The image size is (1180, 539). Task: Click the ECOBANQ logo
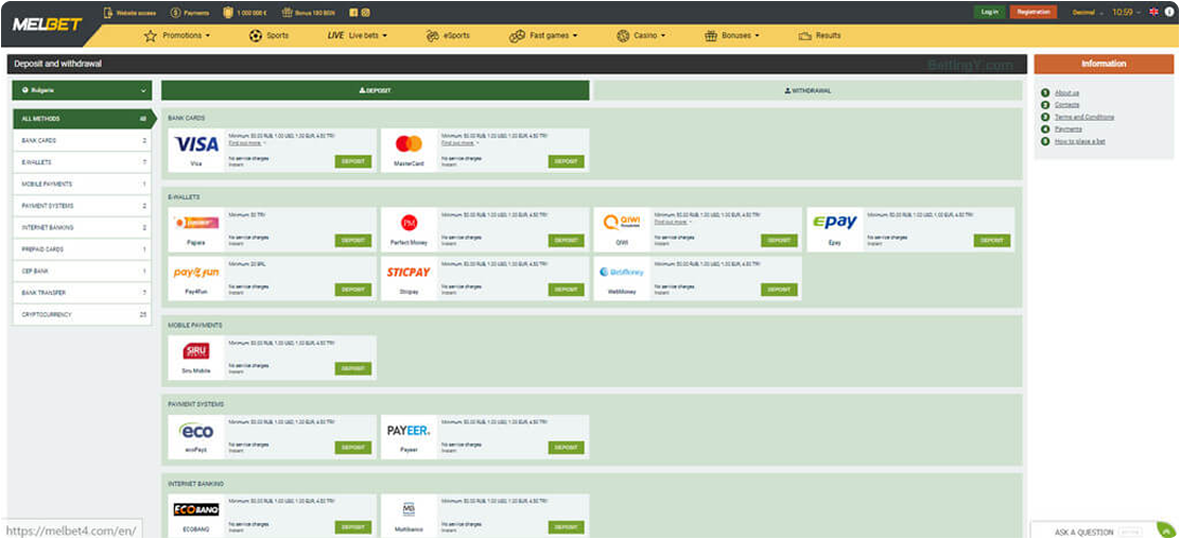tap(196, 510)
